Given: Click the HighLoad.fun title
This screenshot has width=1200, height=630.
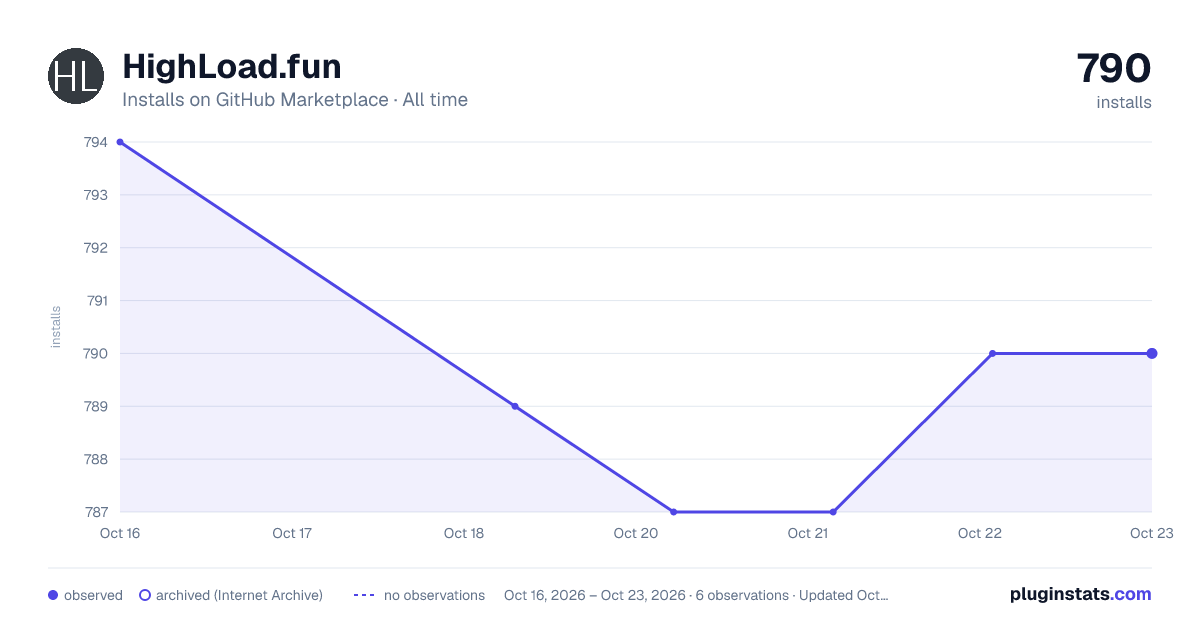Looking at the screenshot, I should click(231, 67).
